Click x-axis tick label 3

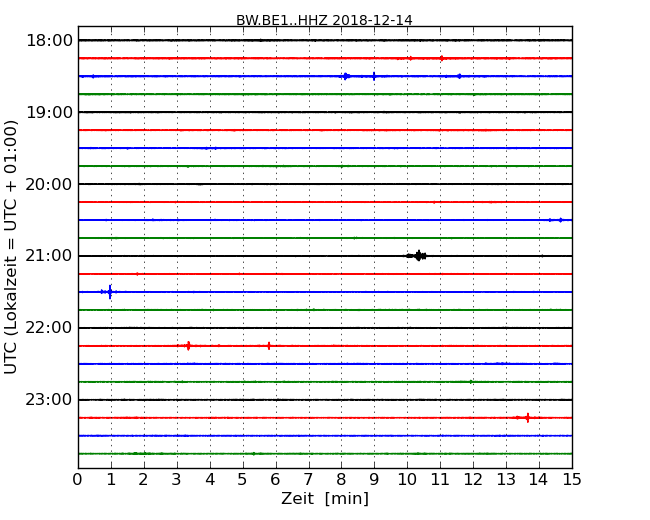[x=177, y=479]
